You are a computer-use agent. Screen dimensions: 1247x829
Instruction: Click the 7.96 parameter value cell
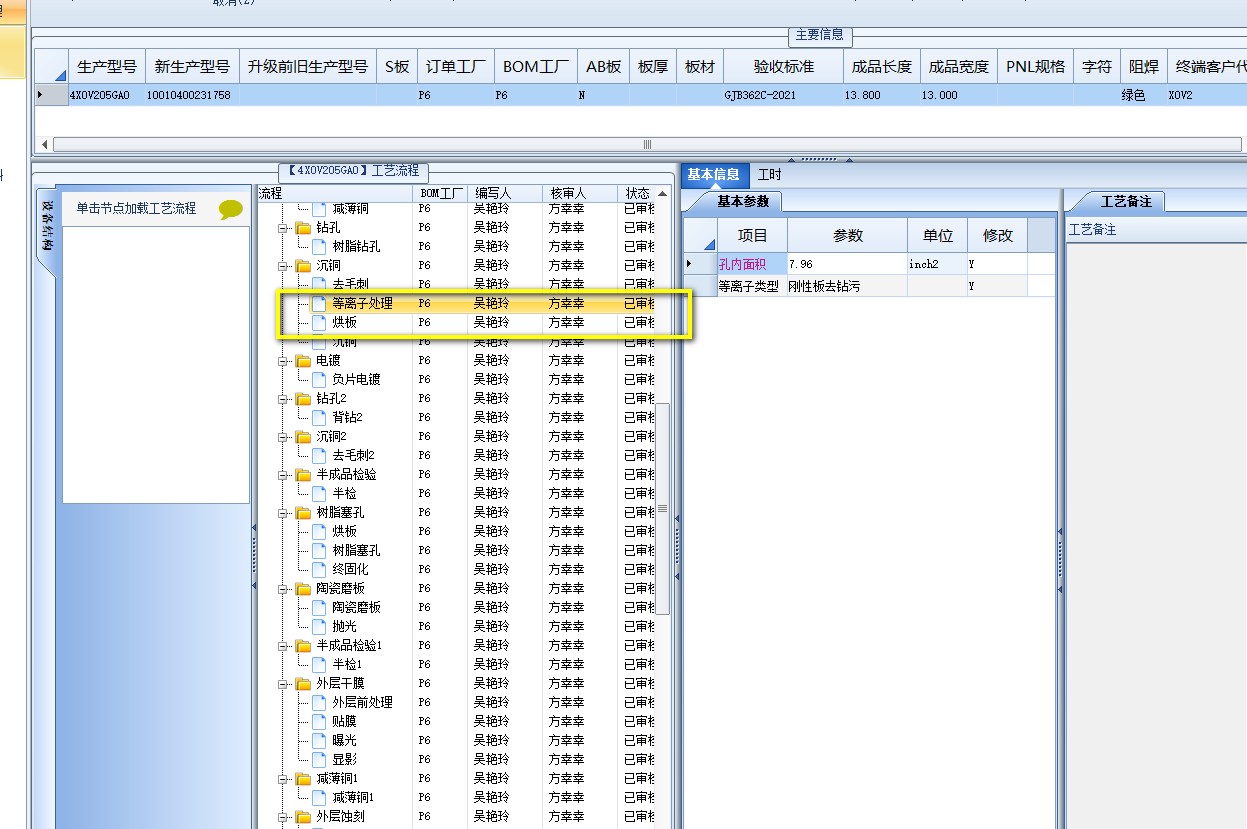click(x=848, y=264)
